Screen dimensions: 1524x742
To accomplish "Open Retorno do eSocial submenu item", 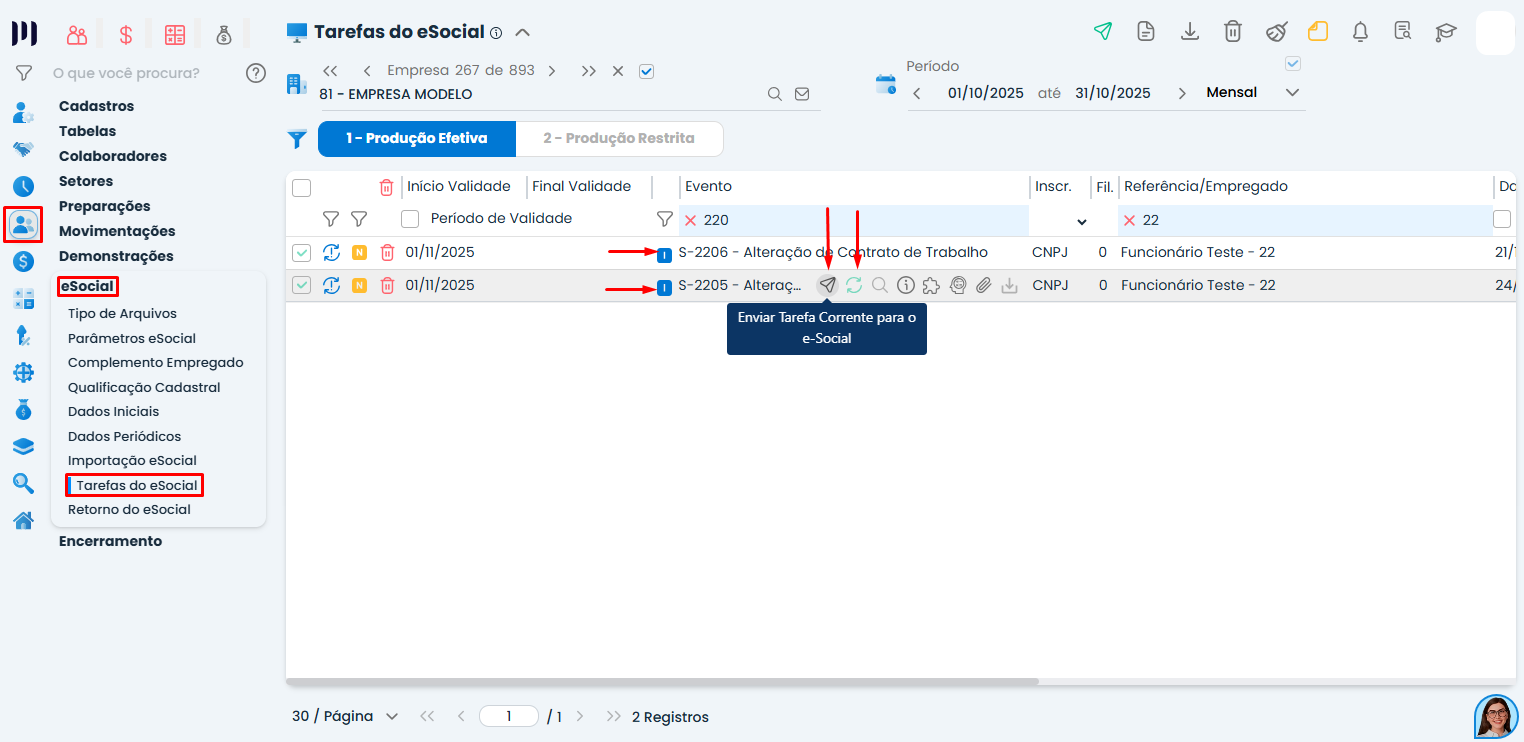I will pyautogui.click(x=129, y=509).
